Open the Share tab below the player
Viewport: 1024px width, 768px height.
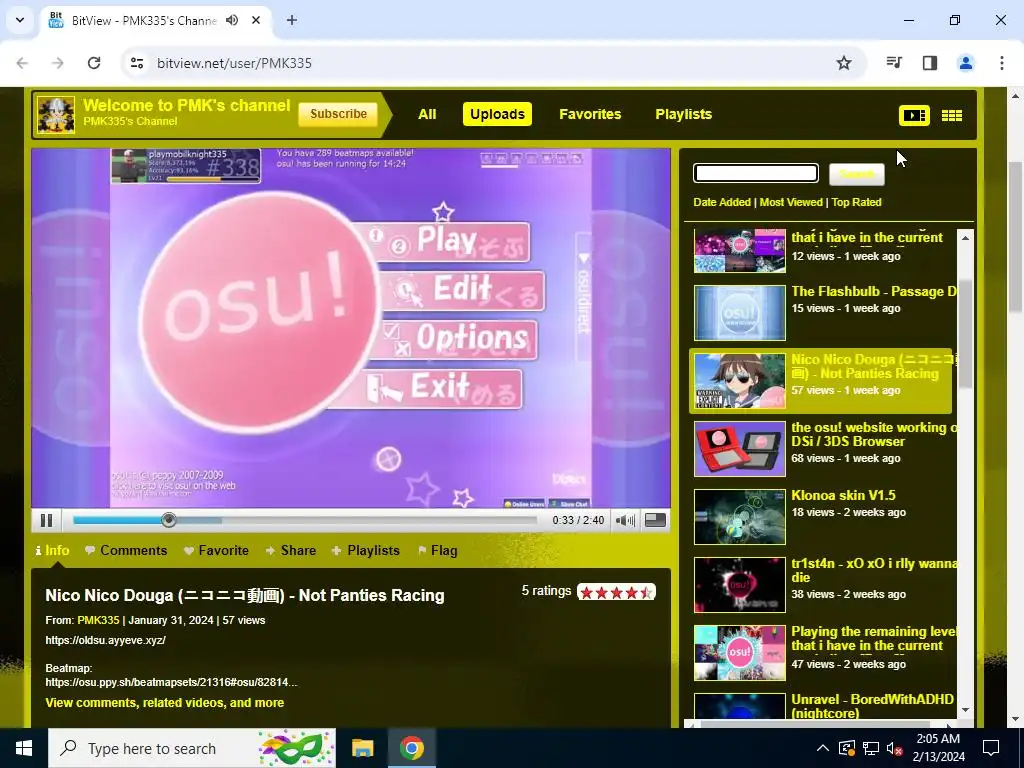point(291,551)
